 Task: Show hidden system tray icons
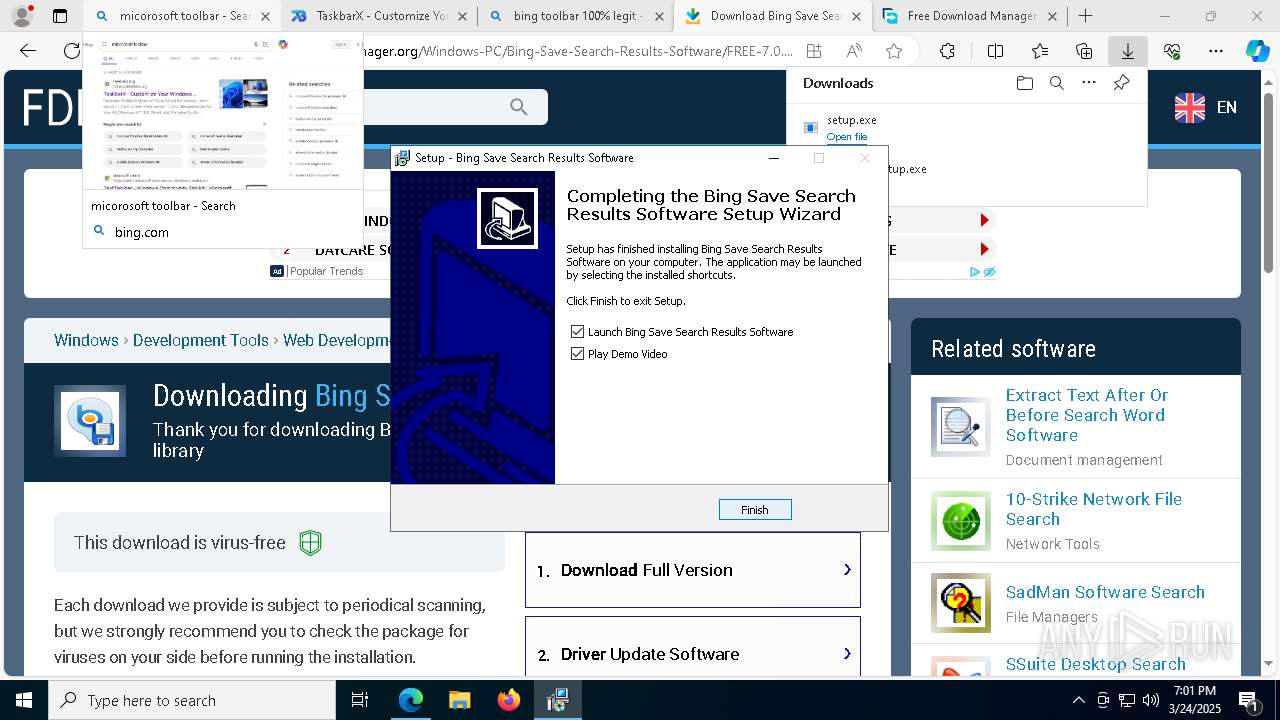1078,700
